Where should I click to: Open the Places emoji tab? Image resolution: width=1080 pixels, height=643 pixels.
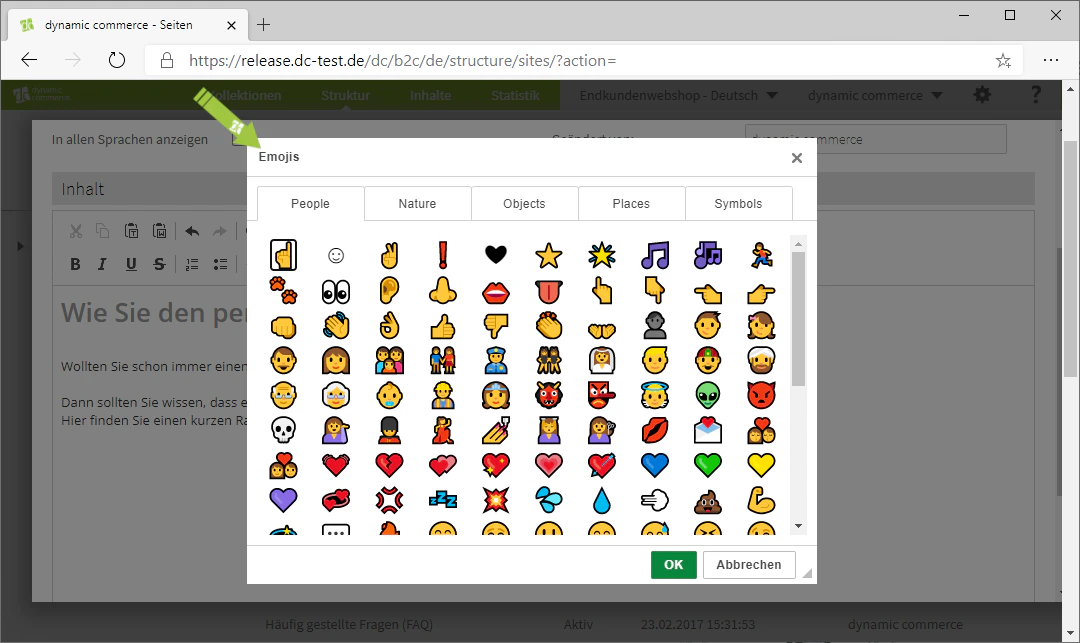coord(631,204)
